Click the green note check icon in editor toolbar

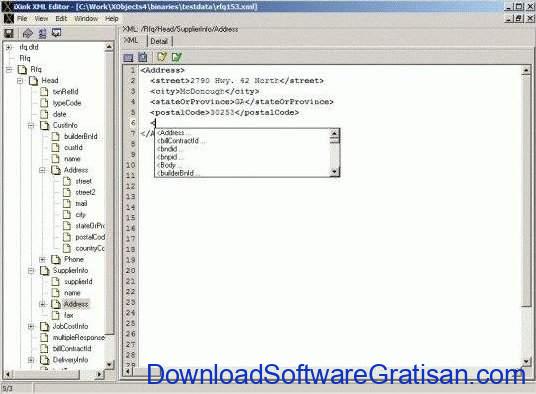176,57
